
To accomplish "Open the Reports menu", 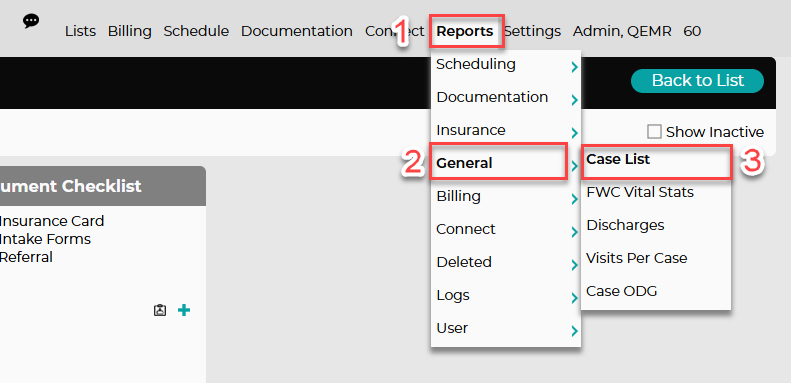I will pyautogui.click(x=465, y=31).
